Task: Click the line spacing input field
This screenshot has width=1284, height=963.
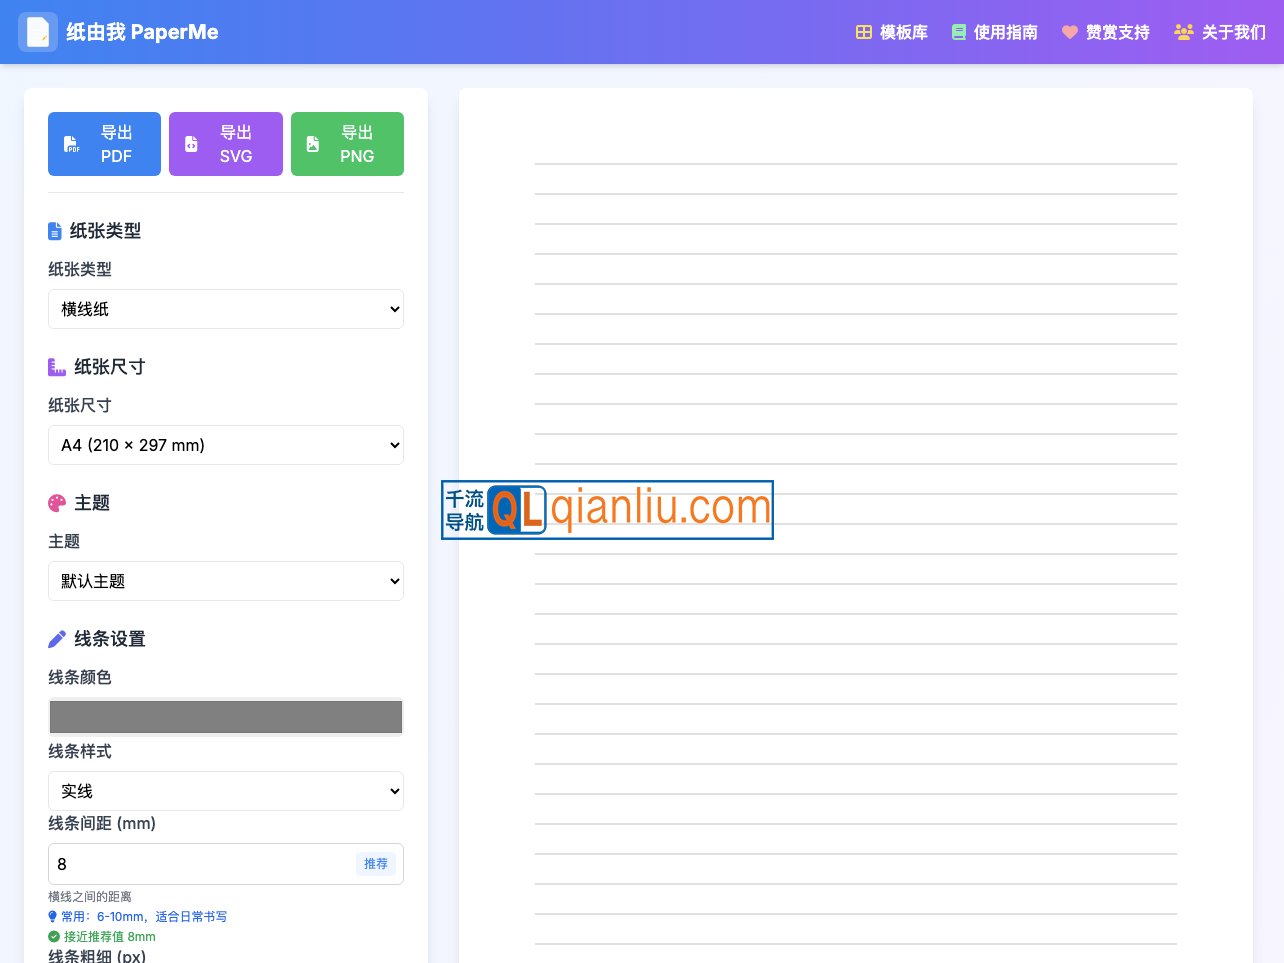Action: tap(200, 864)
